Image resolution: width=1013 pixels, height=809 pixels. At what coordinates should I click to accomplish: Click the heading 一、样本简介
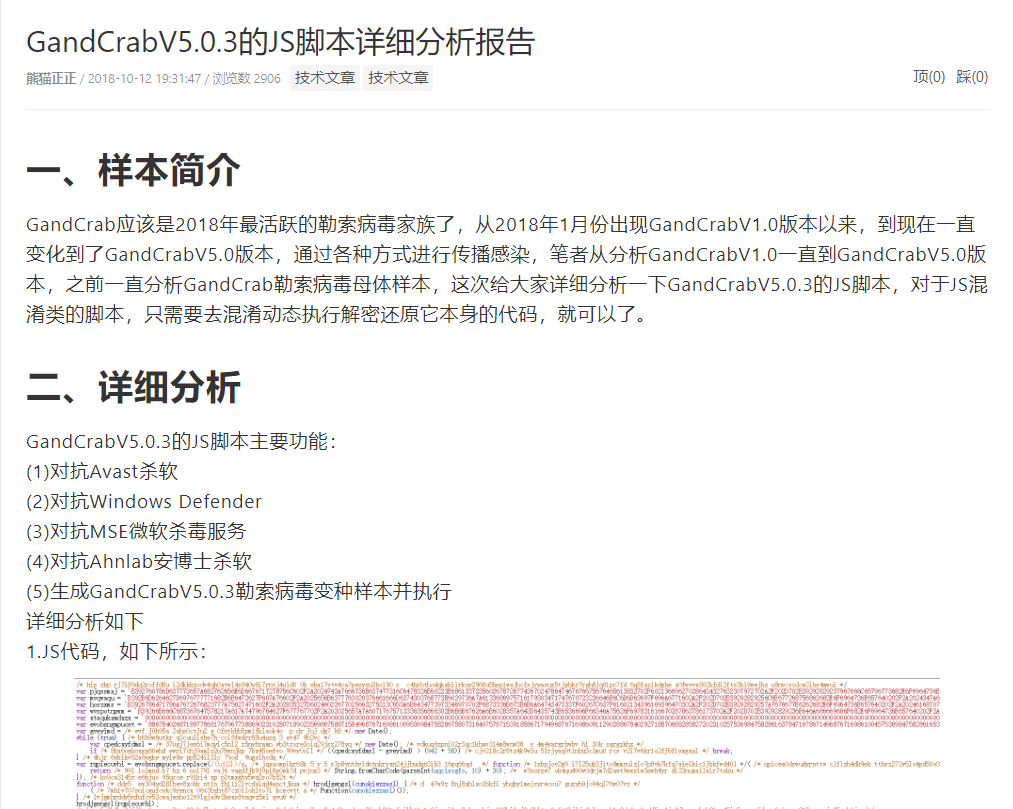pos(134,171)
